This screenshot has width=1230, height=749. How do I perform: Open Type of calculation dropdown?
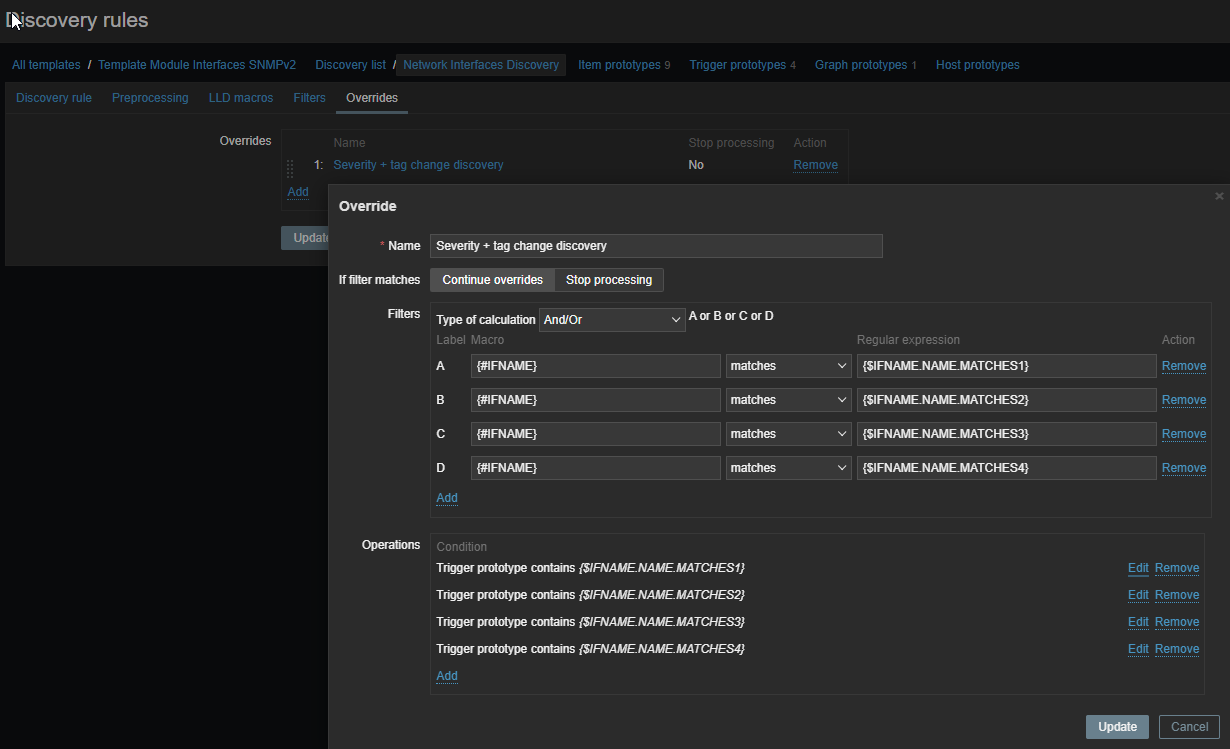pyautogui.click(x=611, y=320)
